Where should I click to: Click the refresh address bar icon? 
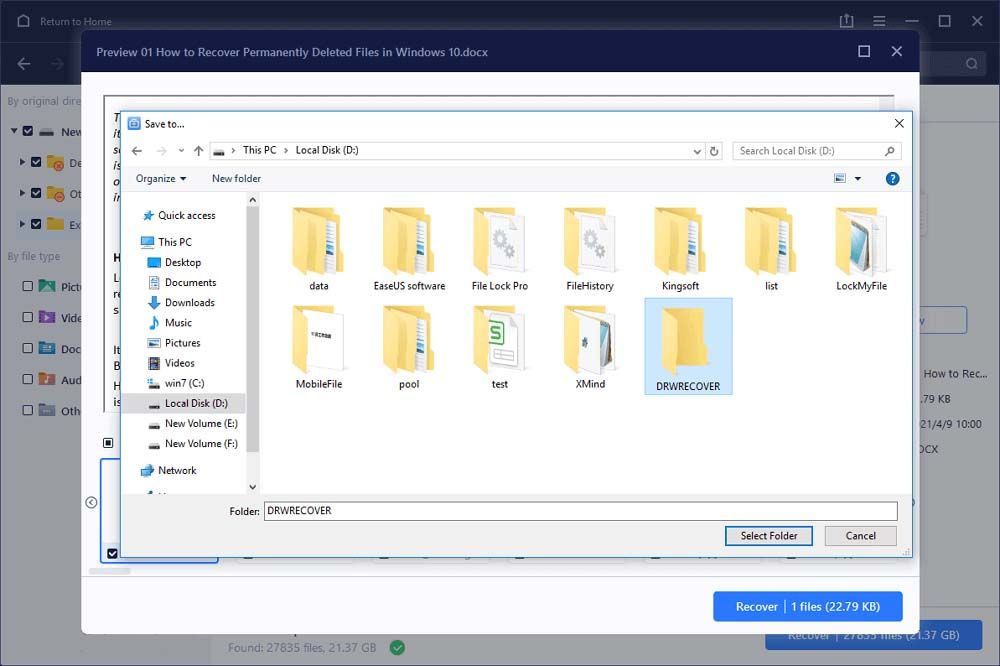[x=714, y=151]
